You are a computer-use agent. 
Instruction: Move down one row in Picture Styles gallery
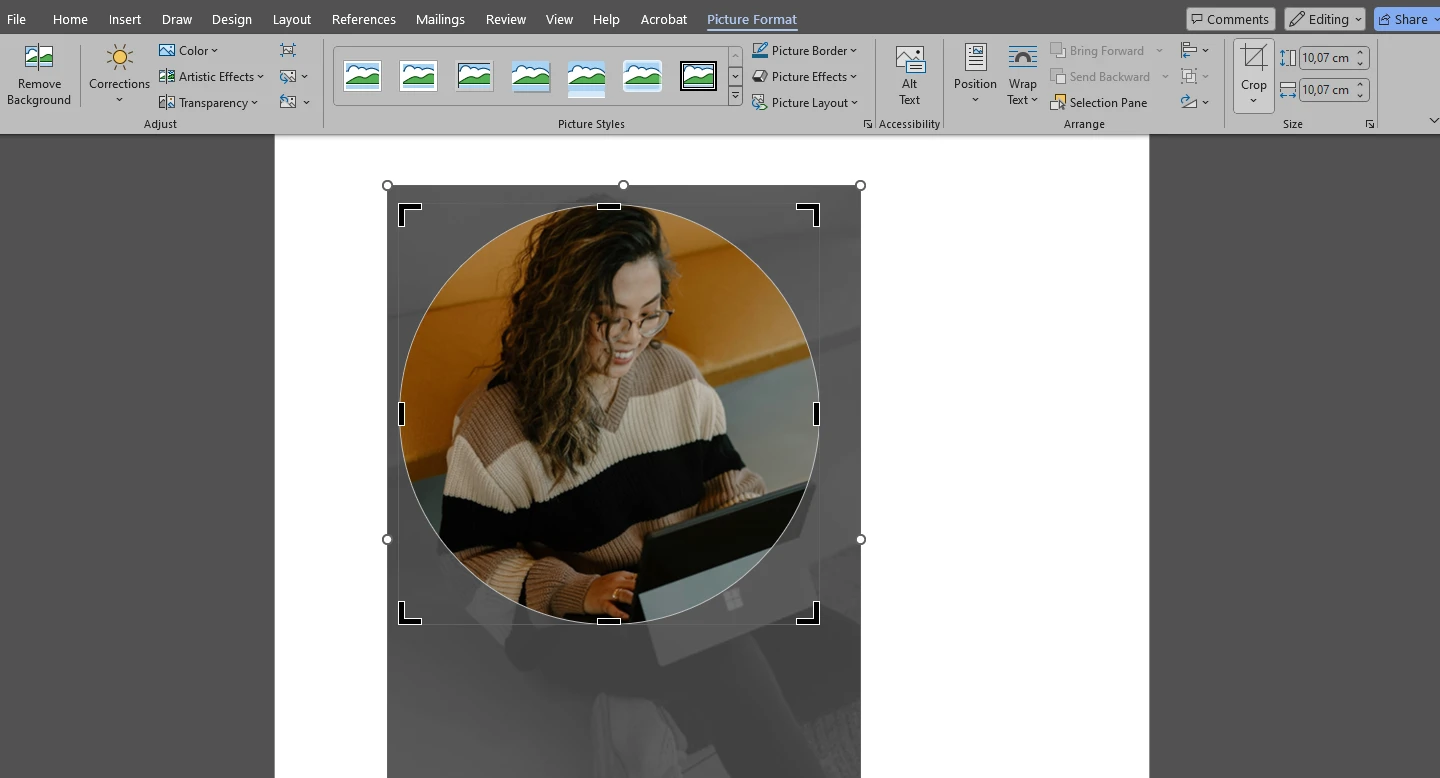(x=735, y=76)
